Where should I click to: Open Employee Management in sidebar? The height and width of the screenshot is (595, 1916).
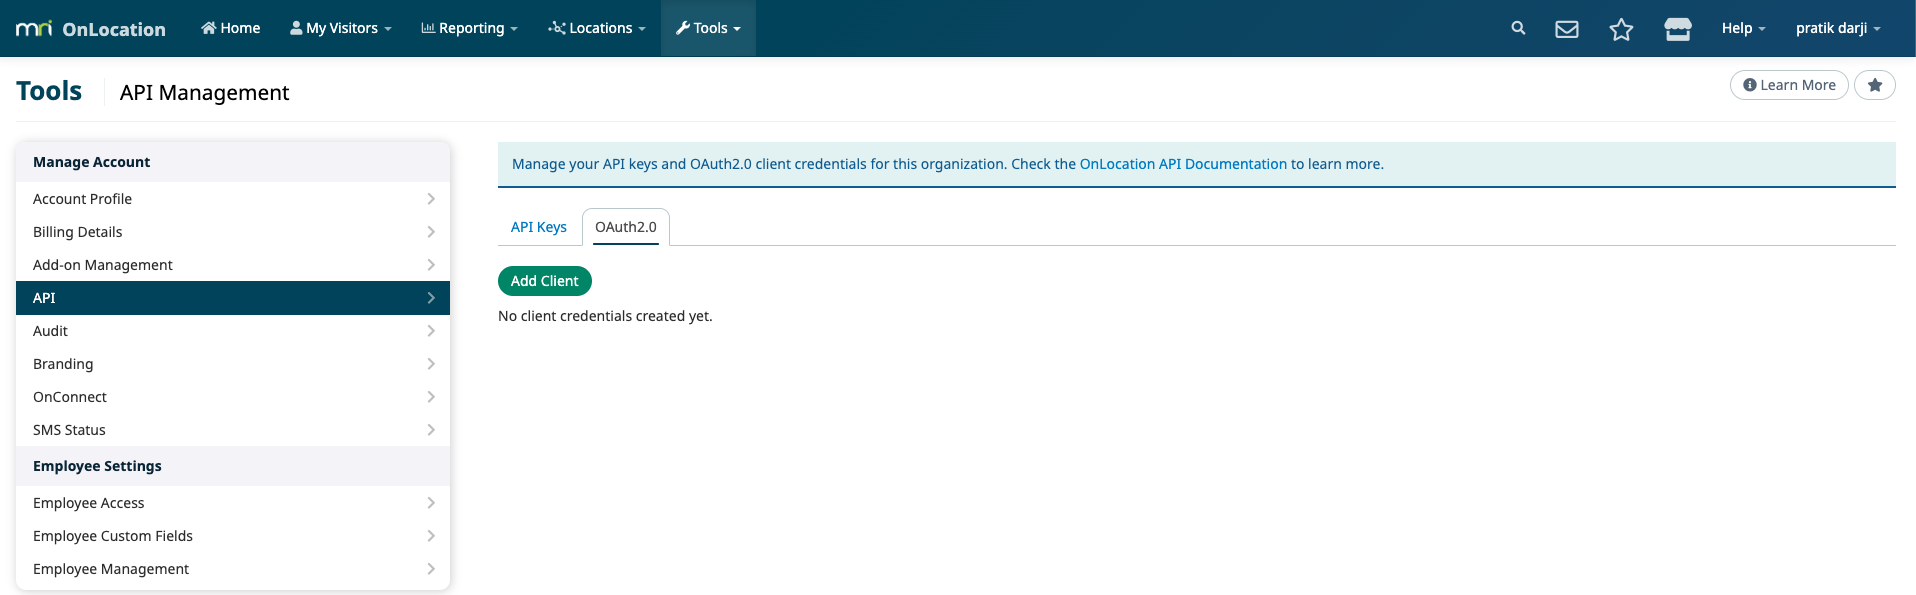pos(233,569)
